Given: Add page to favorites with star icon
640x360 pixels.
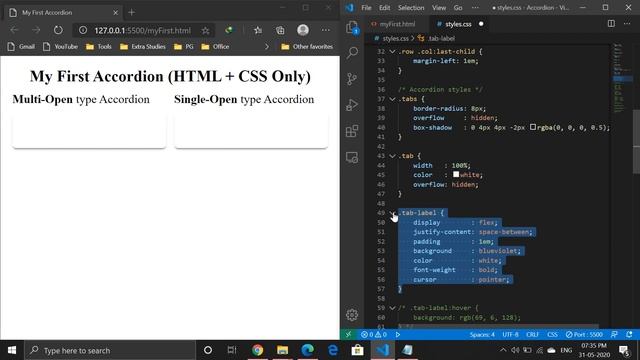Looking at the screenshot, I should point(205,31).
